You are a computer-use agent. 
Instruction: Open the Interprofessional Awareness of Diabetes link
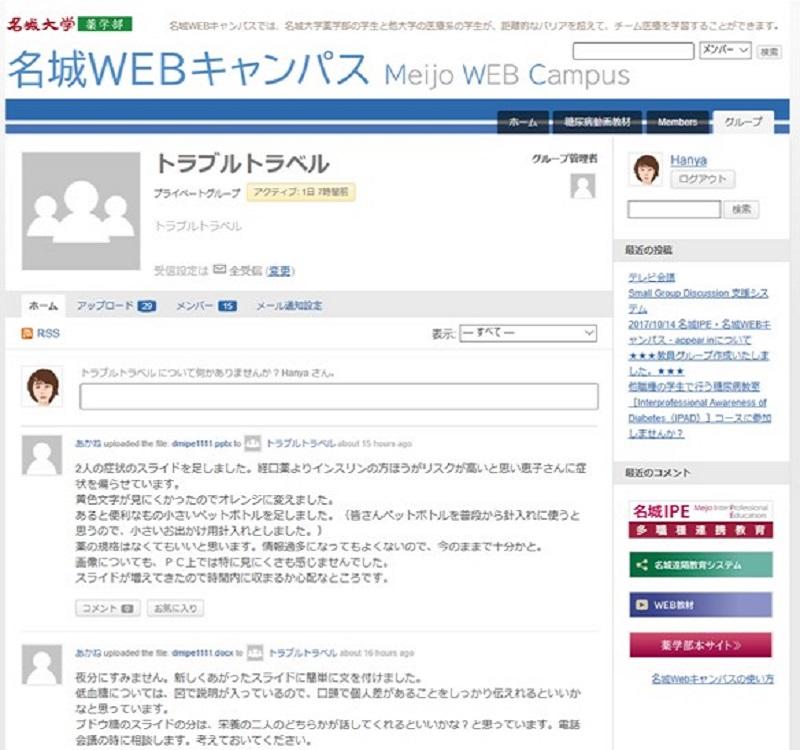click(x=699, y=410)
